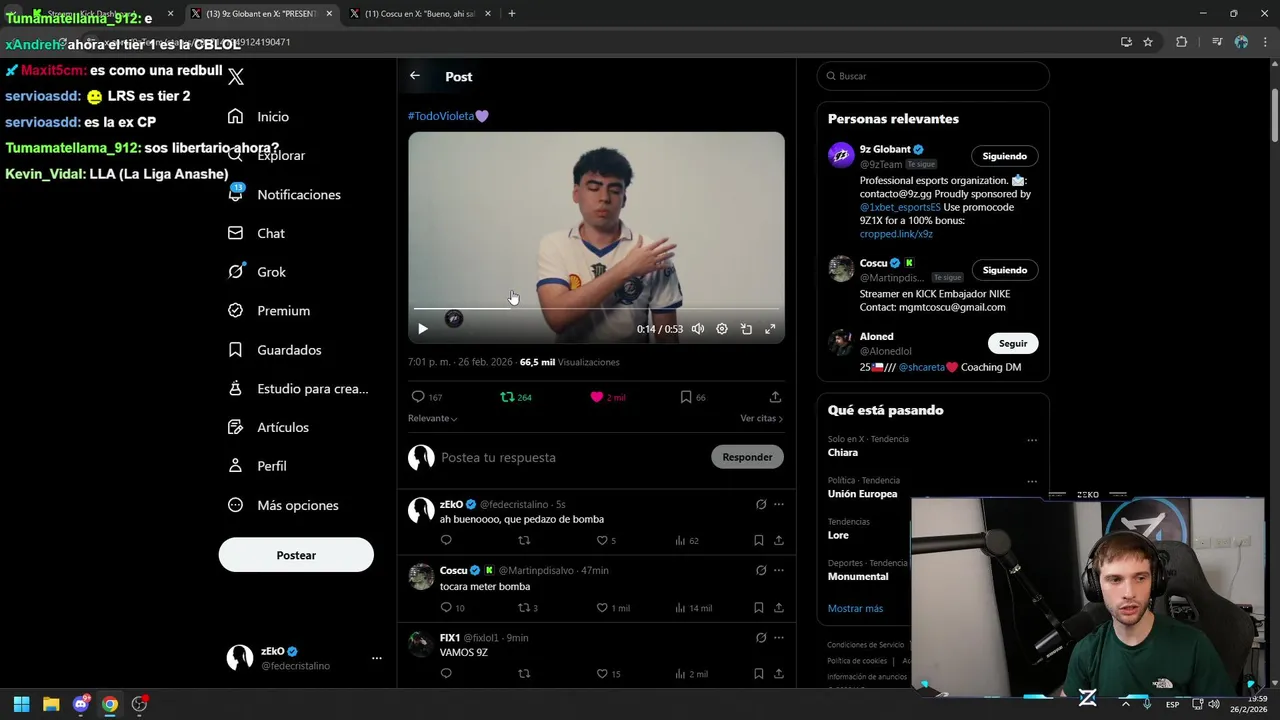Image resolution: width=1280 pixels, height=720 pixels.
Task: Click Mostrar más under trends
Action: pyautogui.click(x=855, y=608)
